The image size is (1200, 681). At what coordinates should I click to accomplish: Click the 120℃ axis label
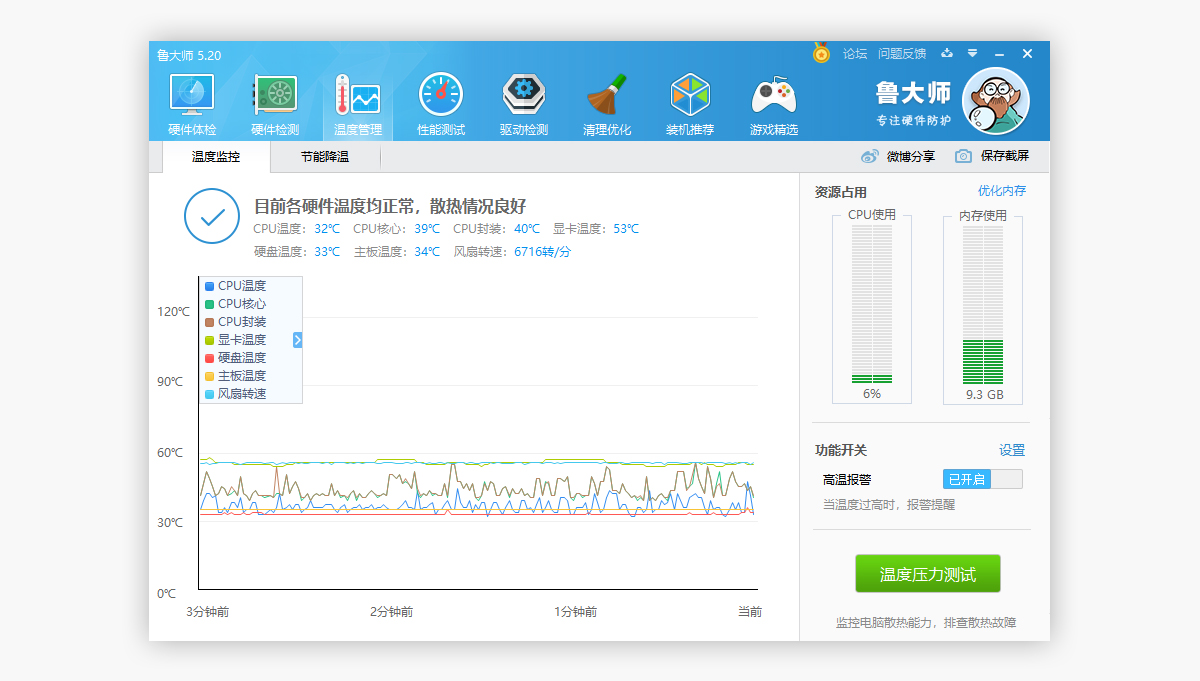pos(173,312)
